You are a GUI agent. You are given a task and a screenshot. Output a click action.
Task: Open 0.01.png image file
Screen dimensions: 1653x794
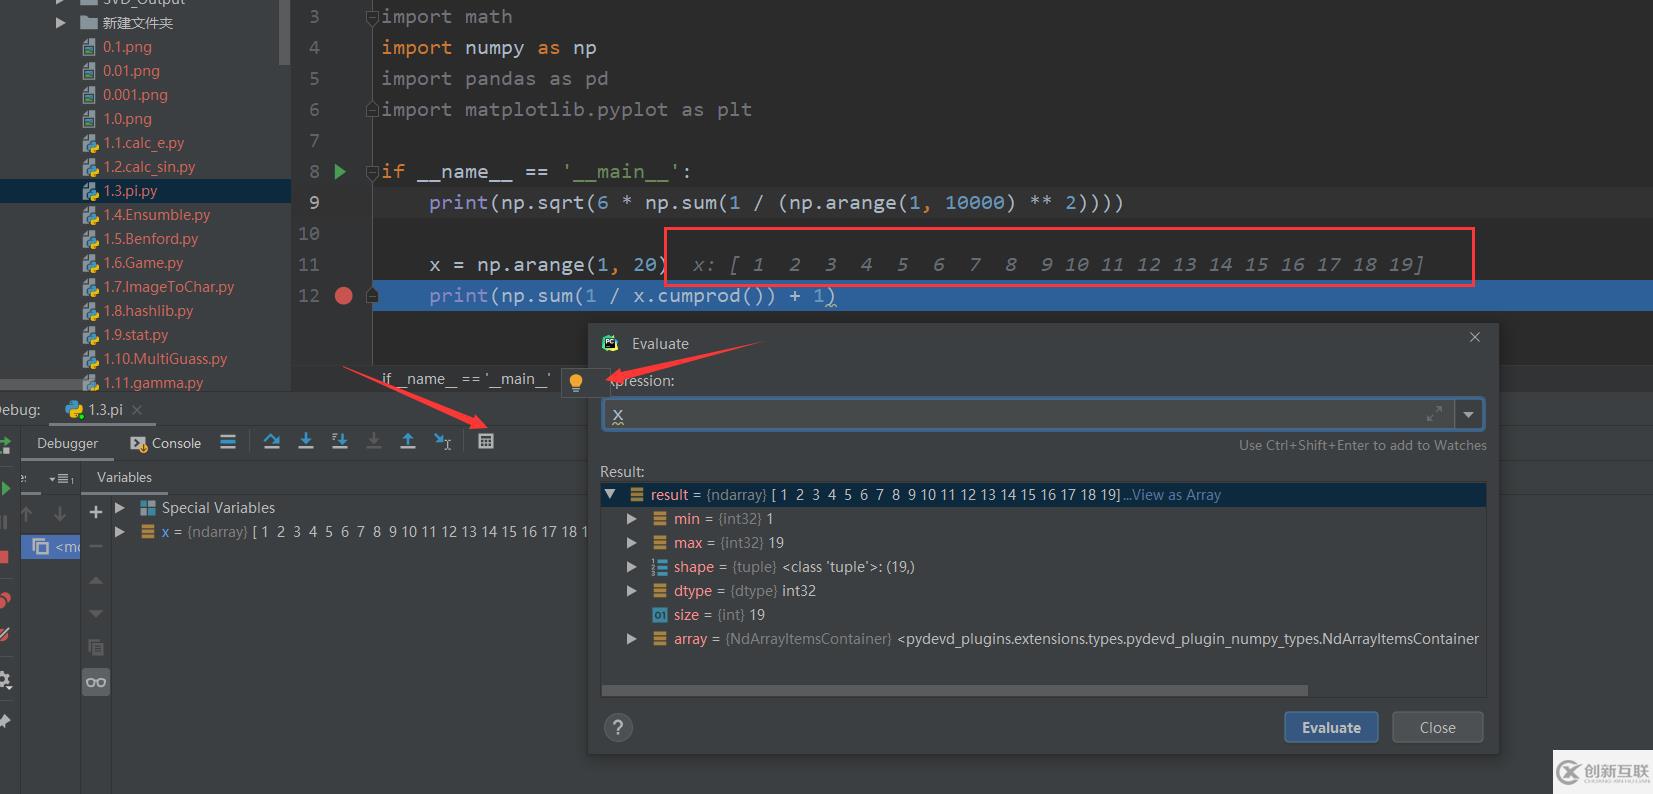(131, 71)
